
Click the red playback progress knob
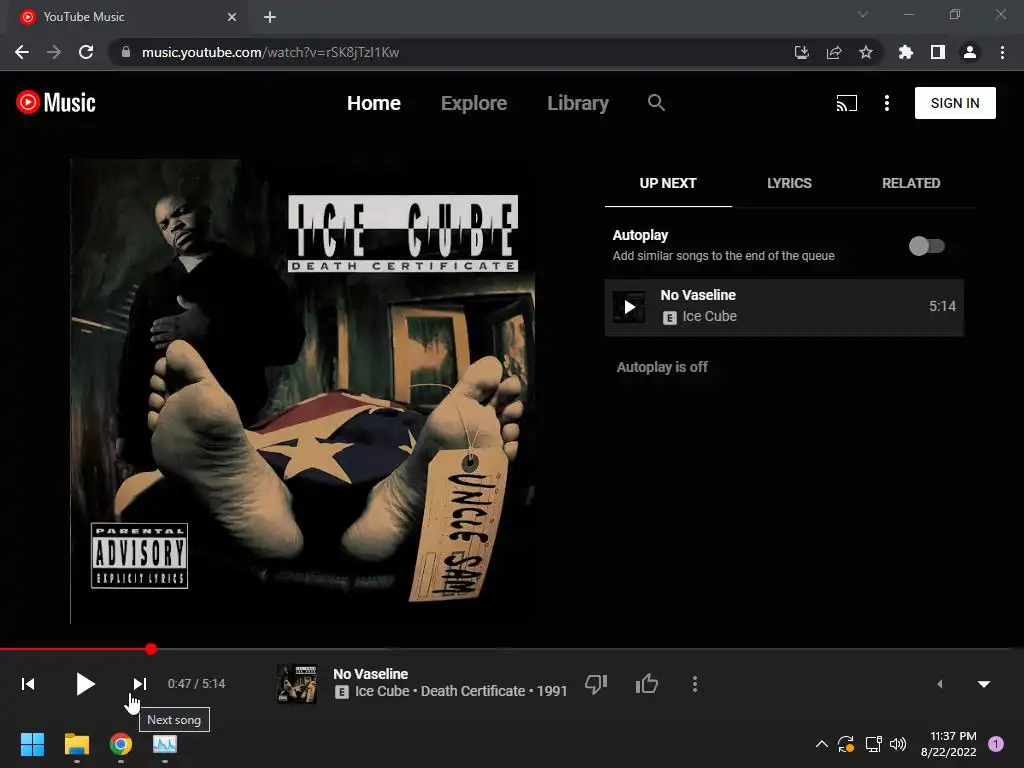pos(151,648)
